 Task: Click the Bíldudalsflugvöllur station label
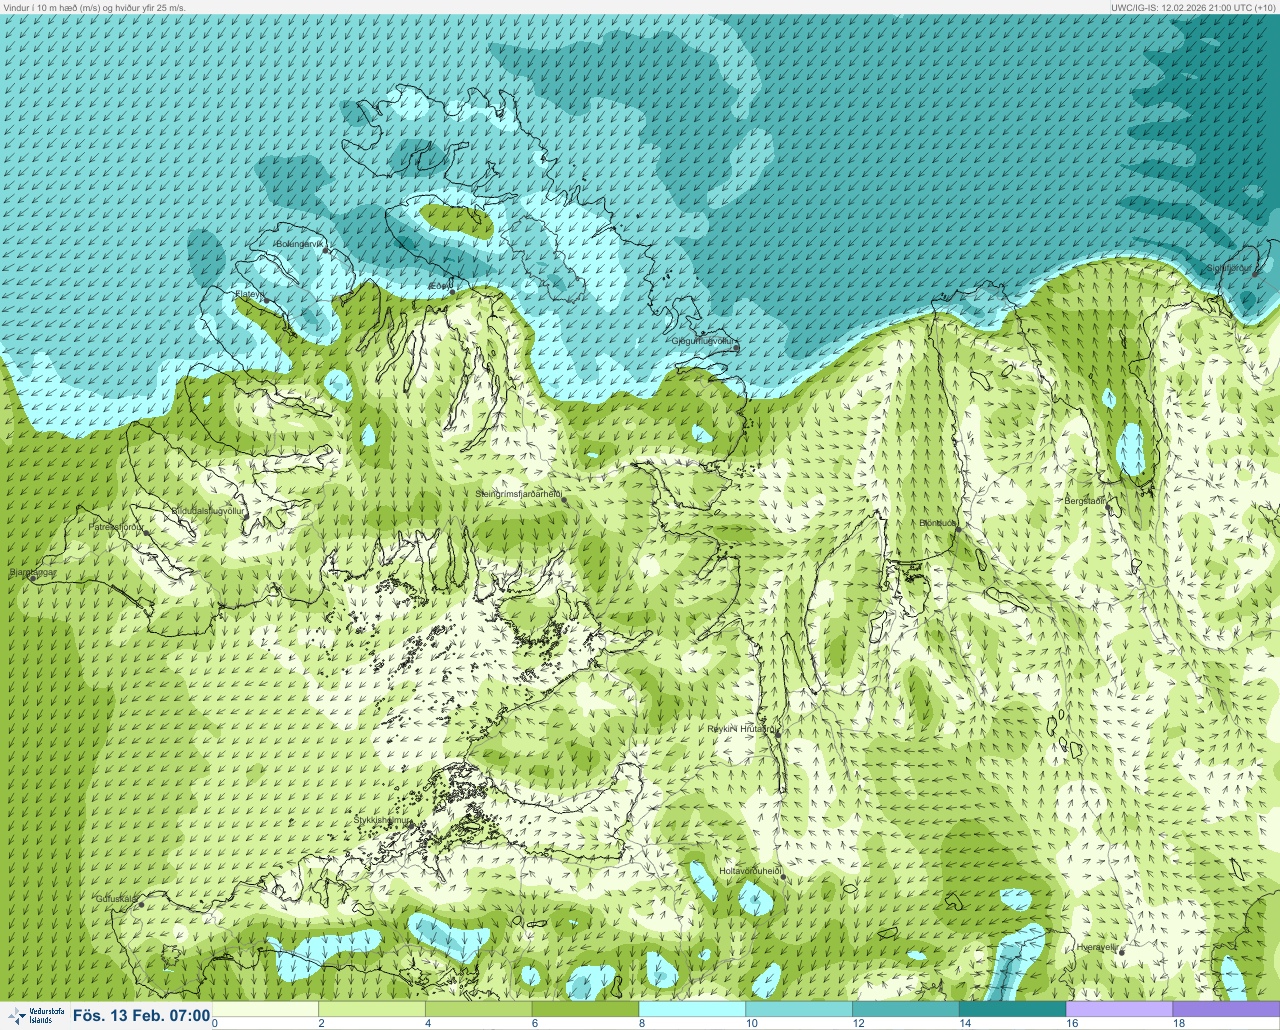click(208, 510)
